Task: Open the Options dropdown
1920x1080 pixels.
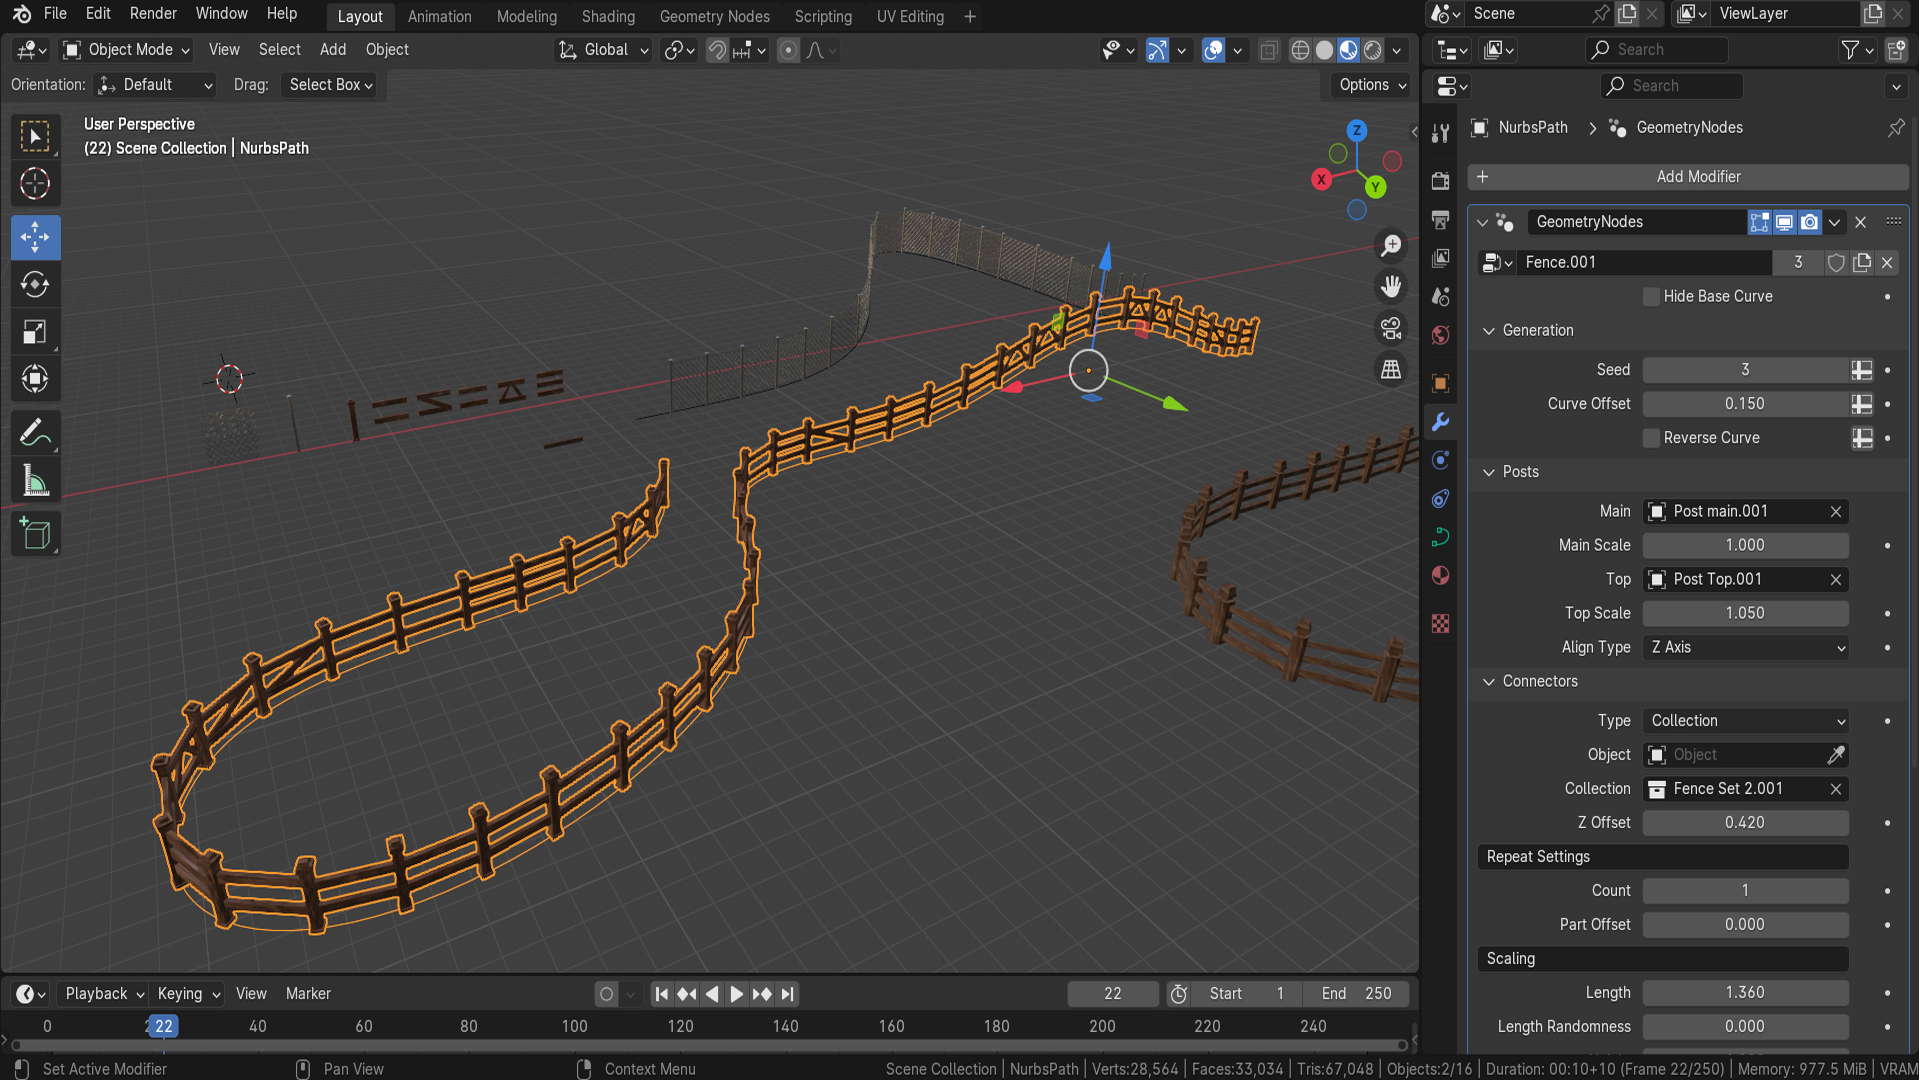Action: point(1372,85)
